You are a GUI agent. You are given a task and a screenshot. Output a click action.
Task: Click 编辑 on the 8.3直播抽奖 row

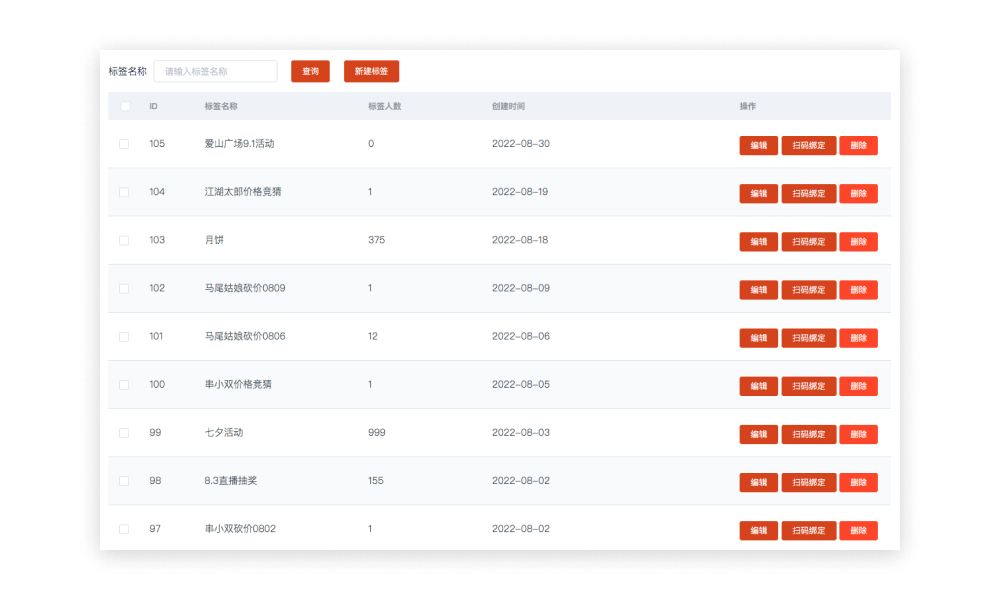tap(758, 482)
